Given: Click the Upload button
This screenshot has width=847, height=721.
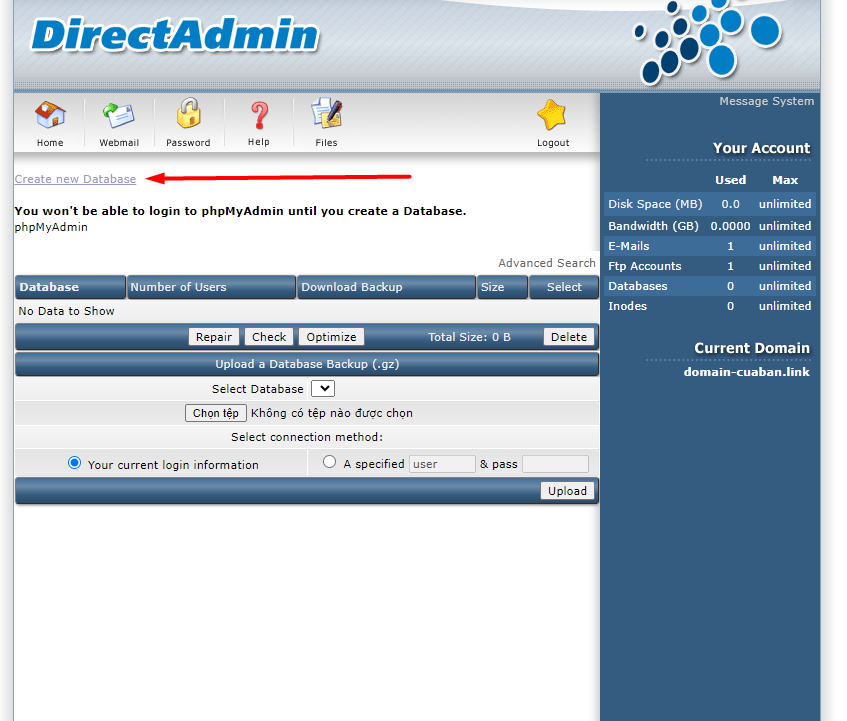Looking at the screenshot, I should 567,491.
